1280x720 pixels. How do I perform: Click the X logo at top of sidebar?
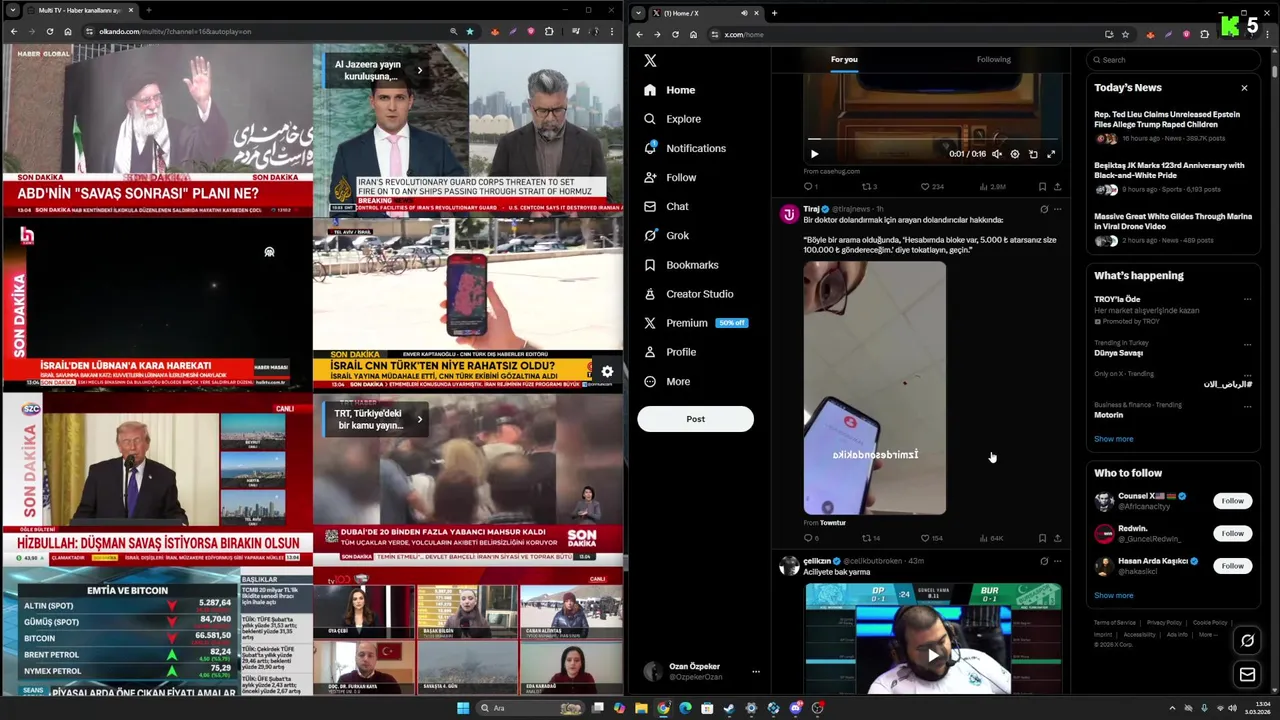point(650,60)
